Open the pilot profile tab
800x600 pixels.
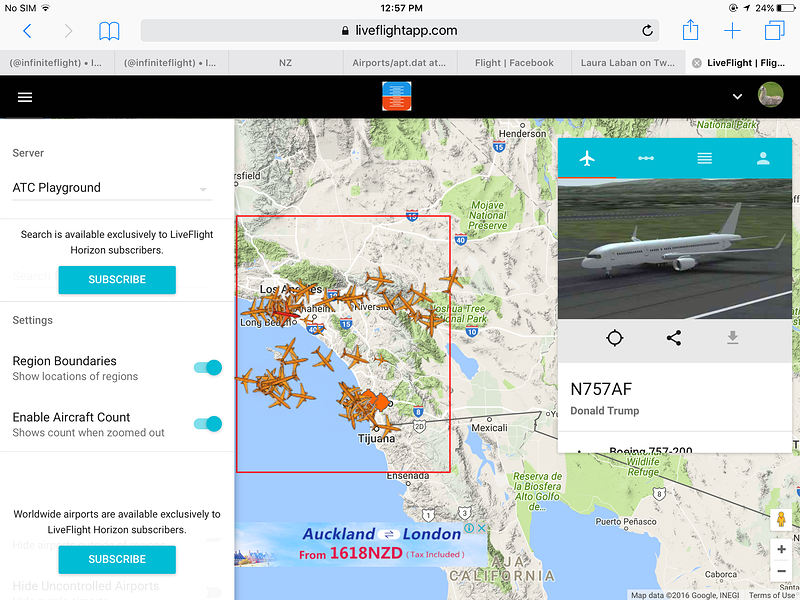pyautogui.click(x=763, y=158)
